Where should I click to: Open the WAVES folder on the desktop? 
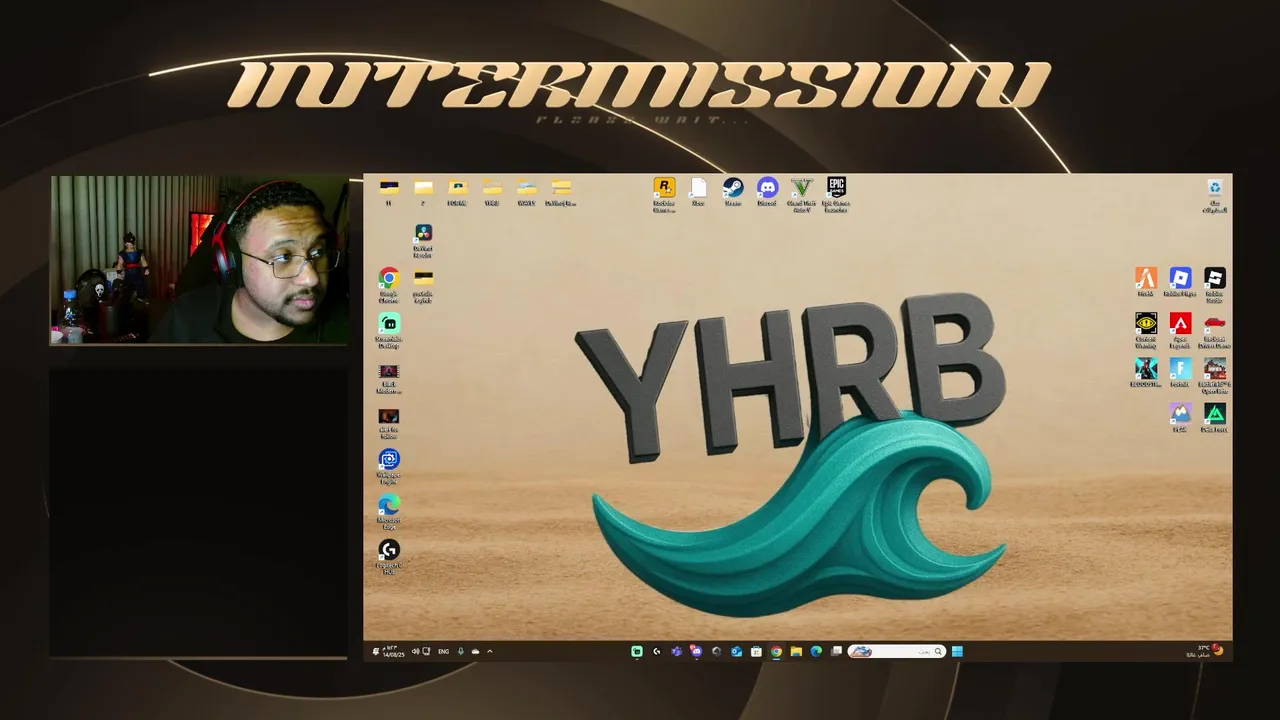[x=527, y=192]
